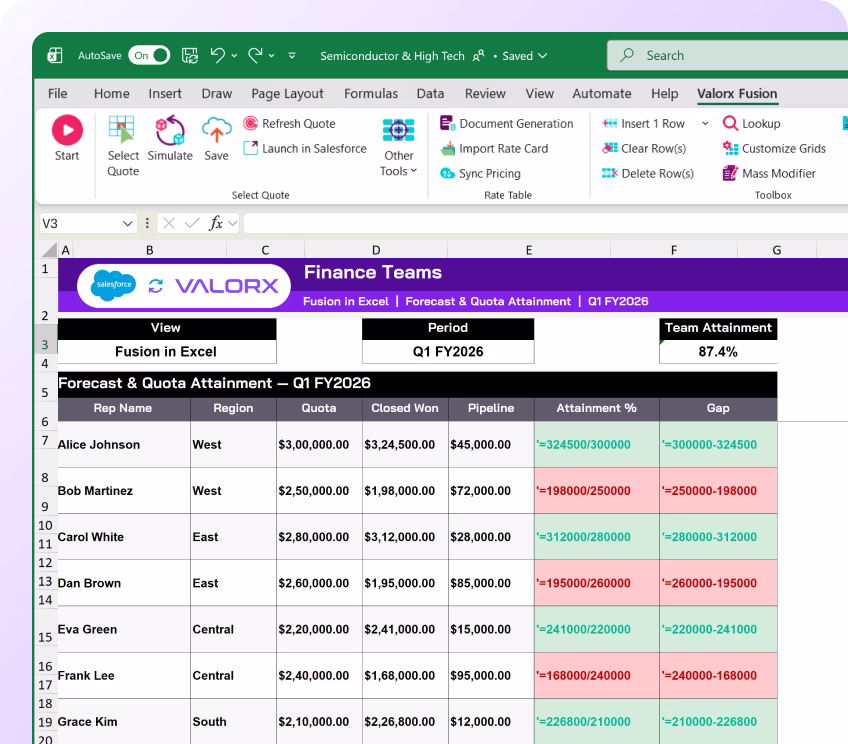Open the Name Box dropdown showing V3
The width and height of the screenshot is (848, 744).
coord(127,223)
